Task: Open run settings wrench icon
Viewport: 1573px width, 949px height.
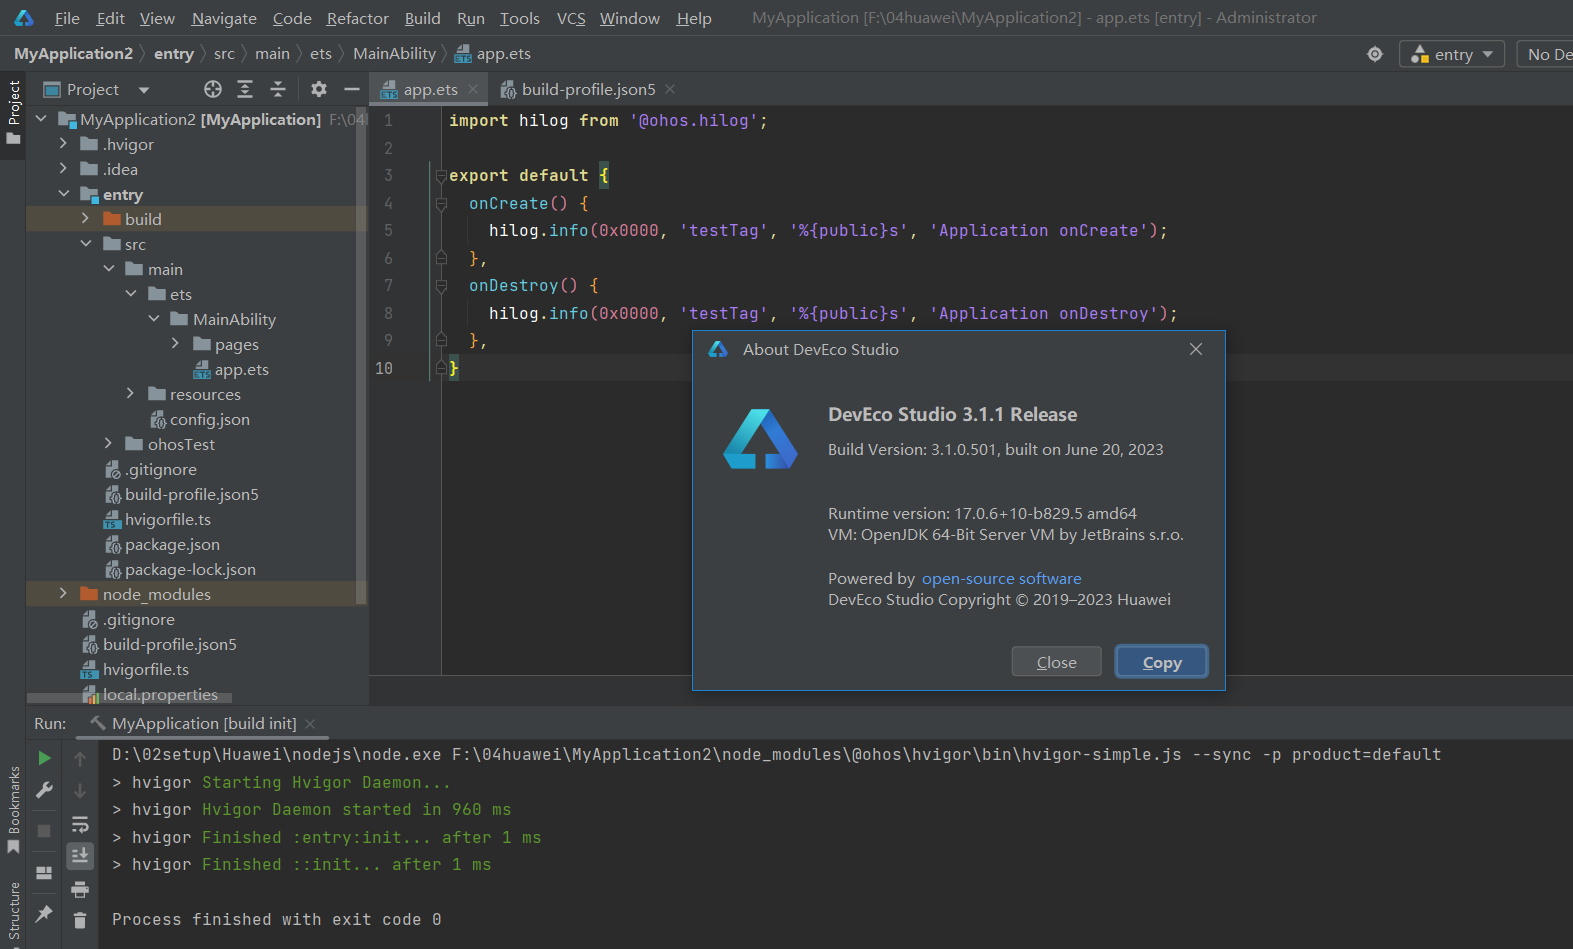Action: 44,790
